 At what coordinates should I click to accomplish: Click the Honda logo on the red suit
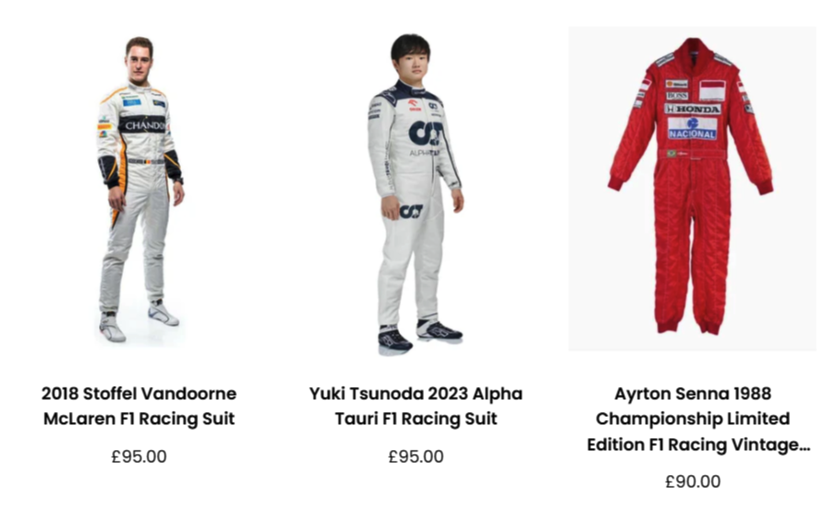click(693, 109)
